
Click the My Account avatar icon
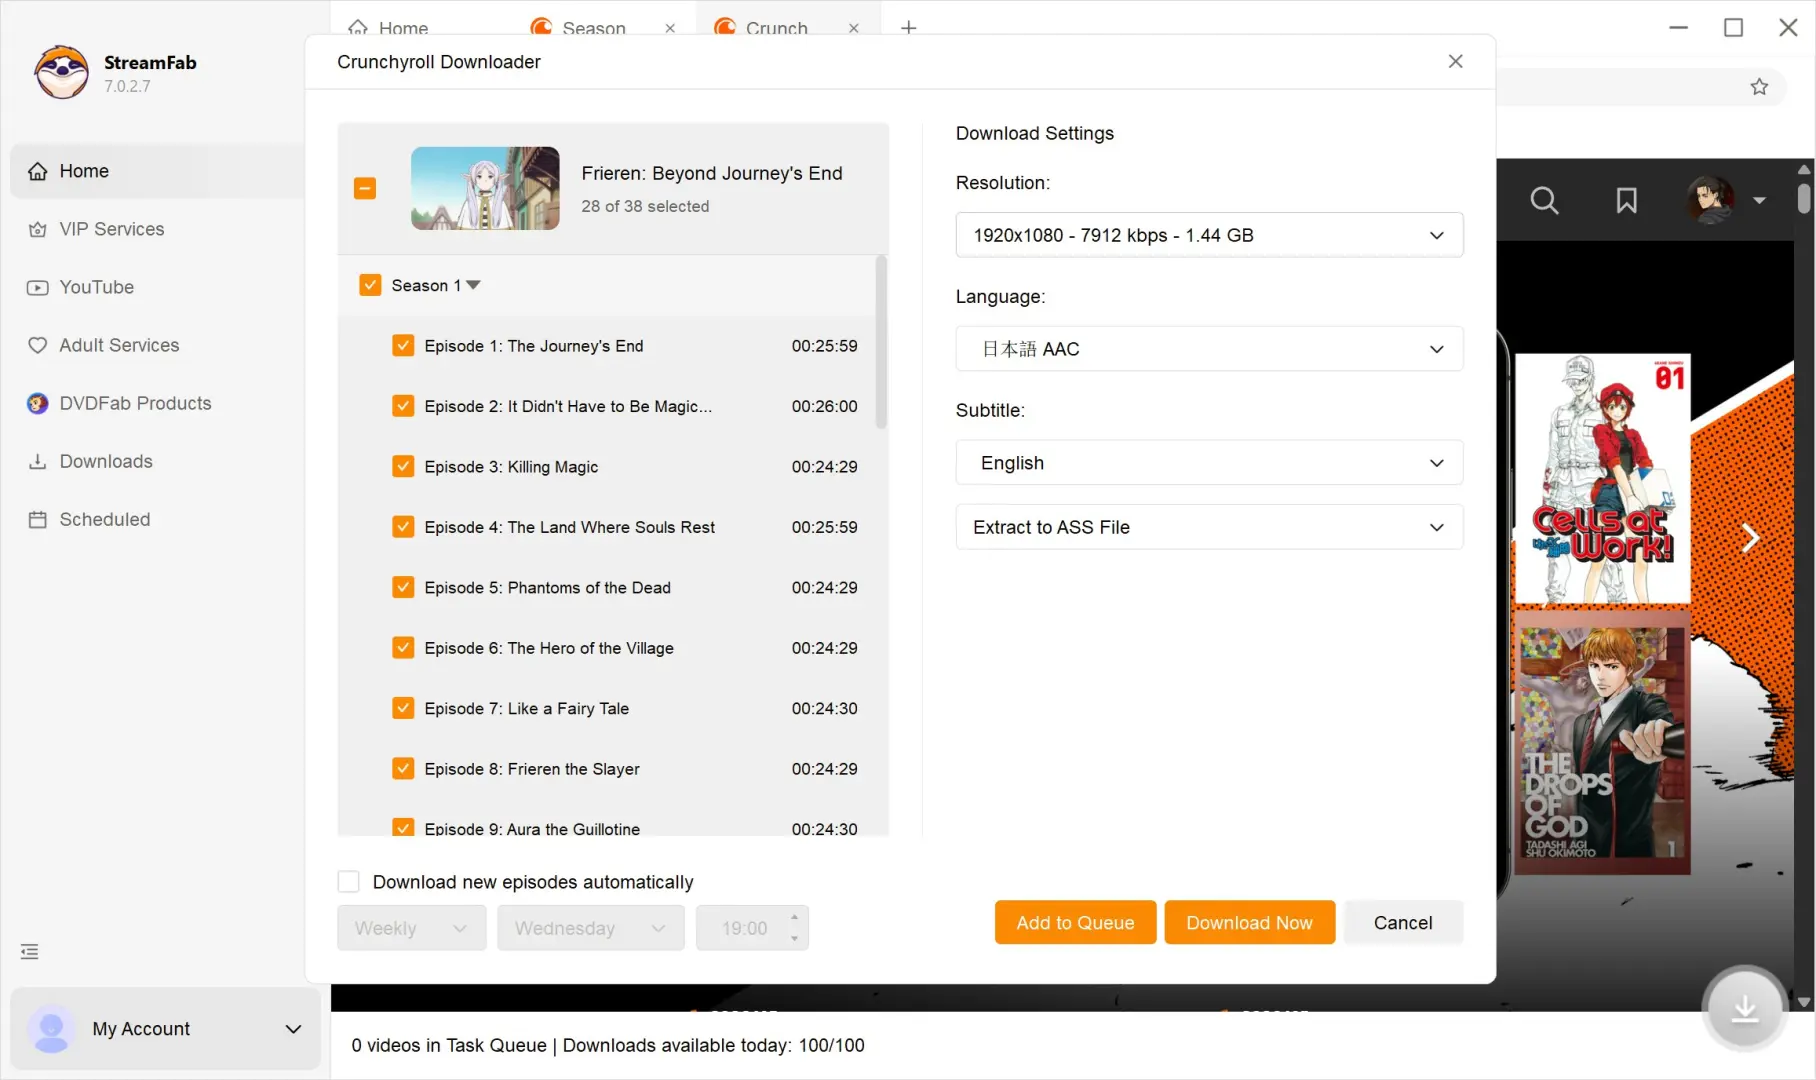click(x=51, y=1029)
